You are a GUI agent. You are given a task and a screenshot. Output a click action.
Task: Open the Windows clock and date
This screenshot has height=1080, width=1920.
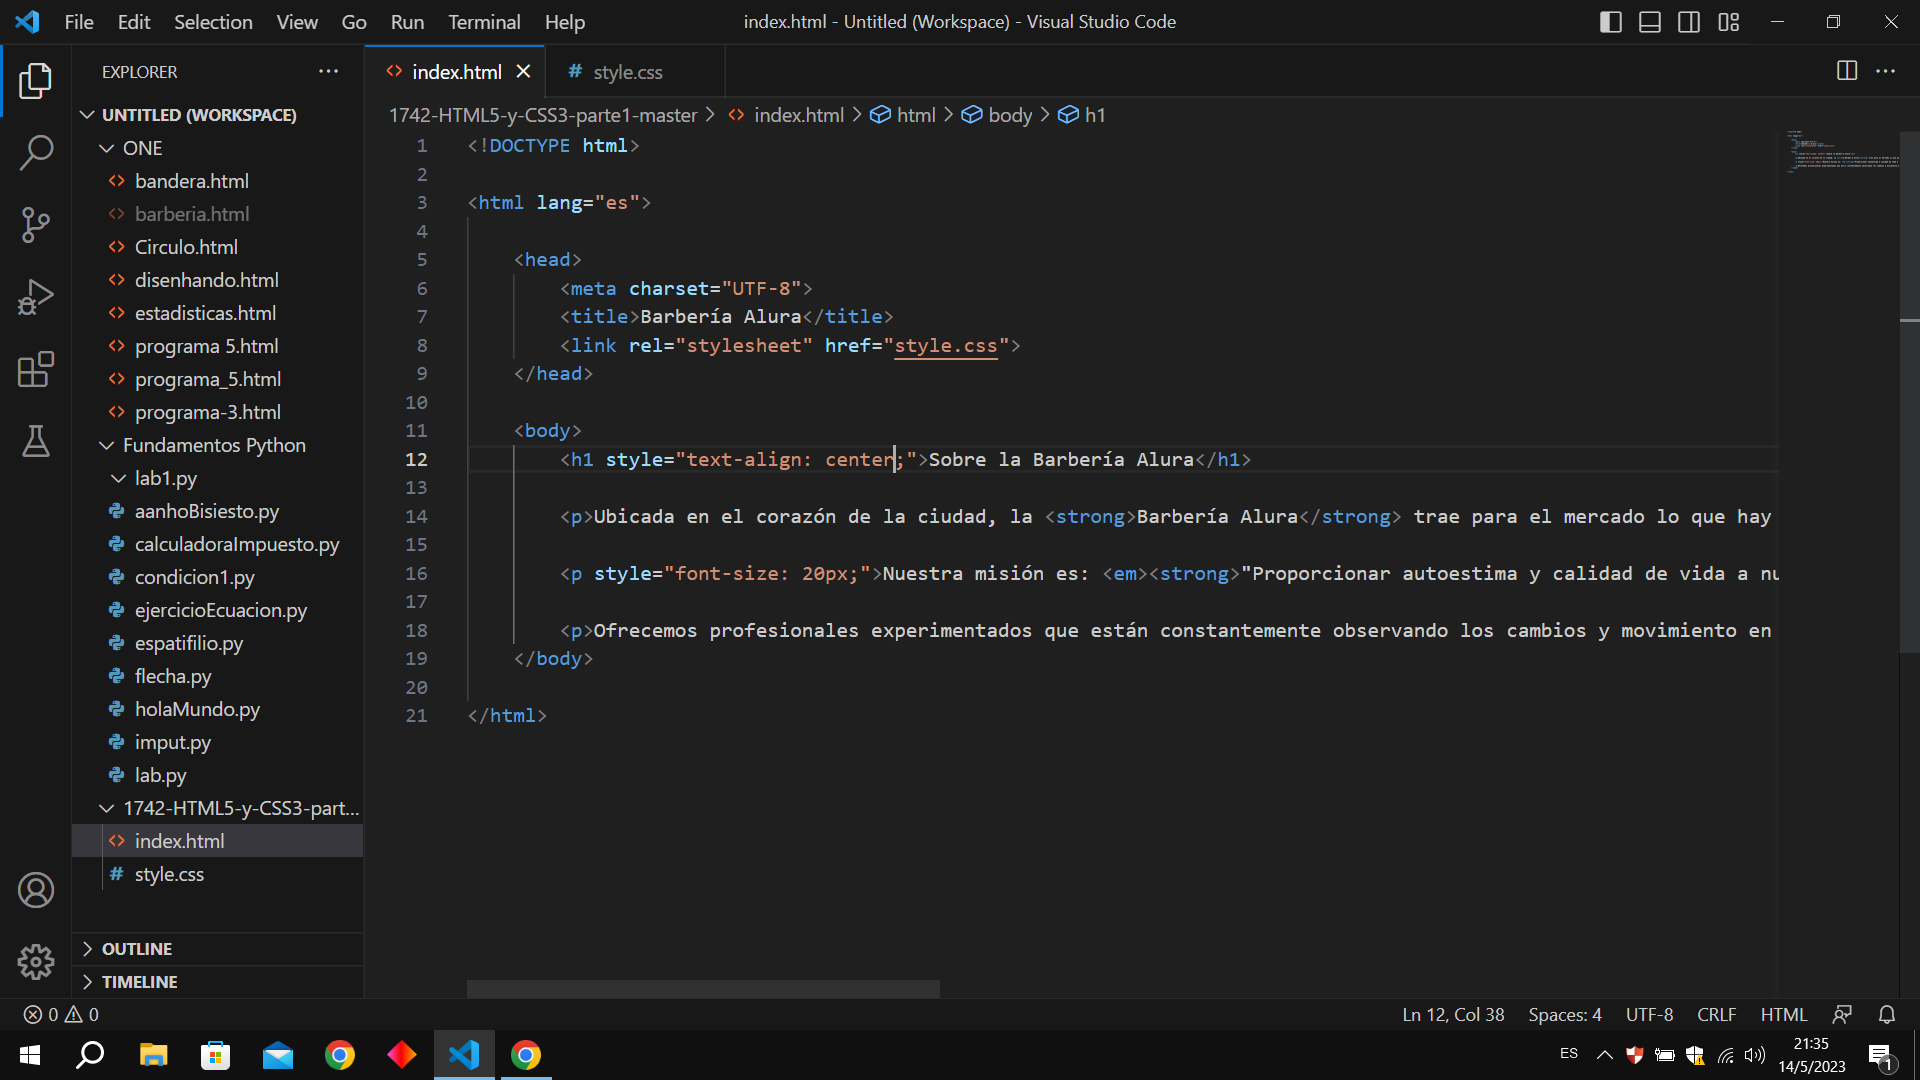point(1811,1055)
